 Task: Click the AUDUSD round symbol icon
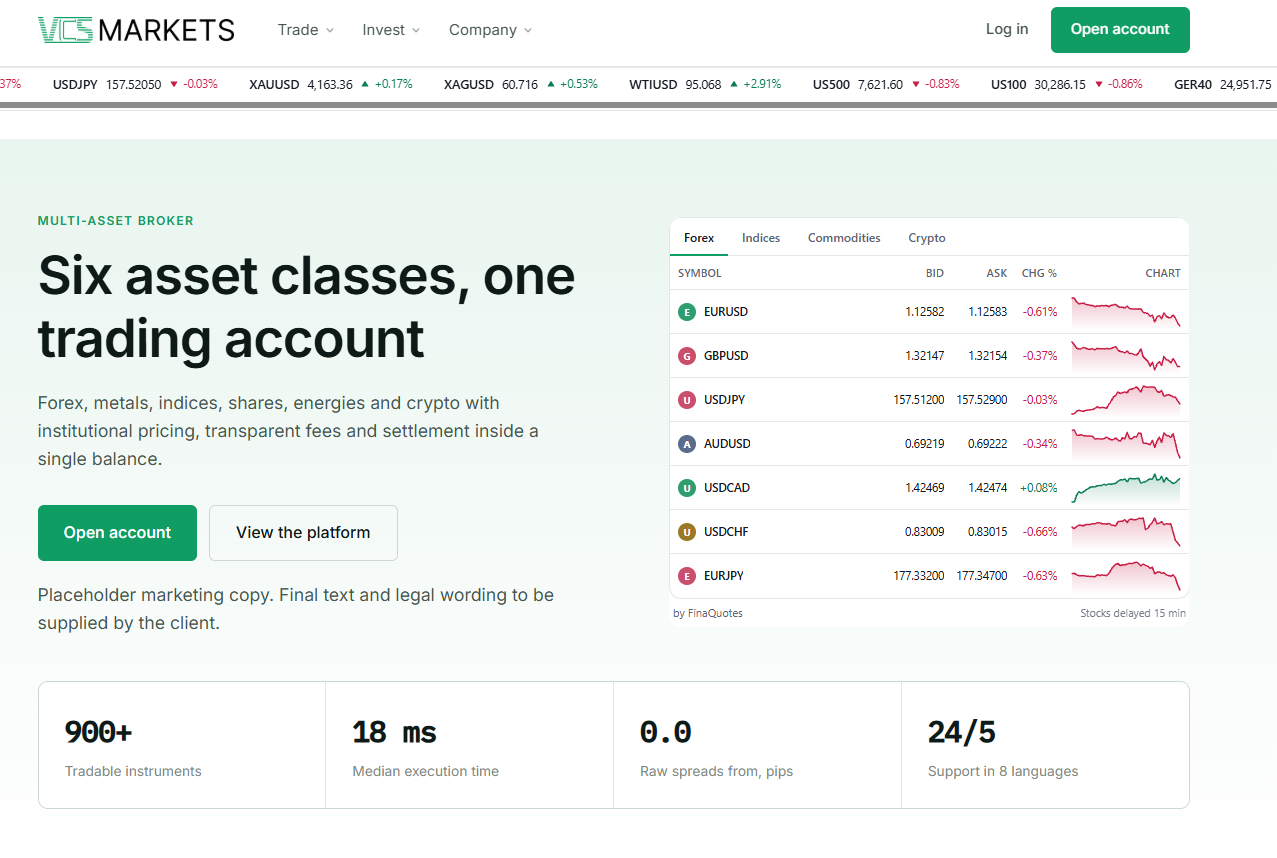pos(686,444)
